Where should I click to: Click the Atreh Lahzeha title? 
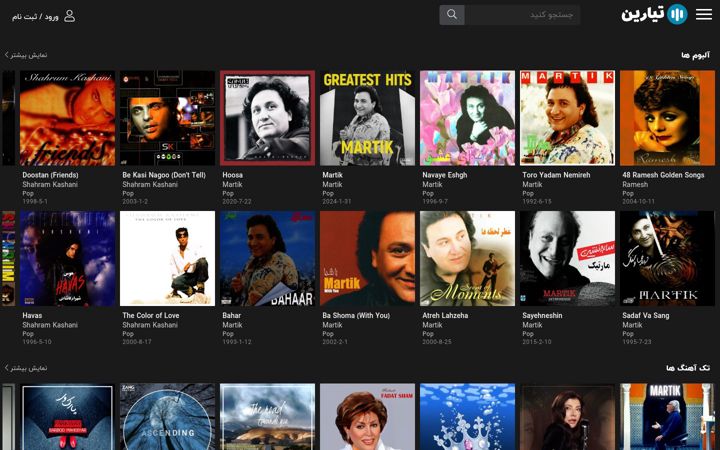[x=445, y=315]
